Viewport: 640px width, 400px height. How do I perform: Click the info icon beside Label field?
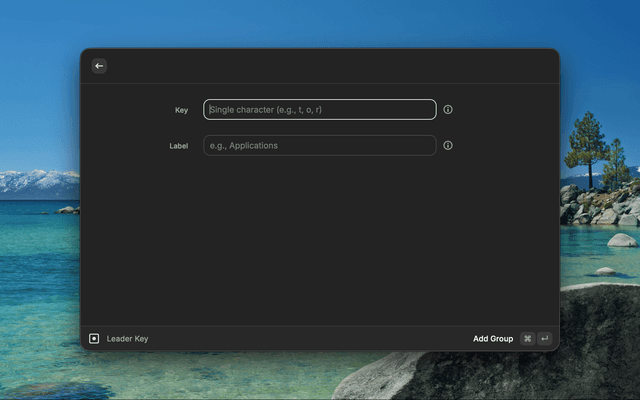[x=448, y=145]
